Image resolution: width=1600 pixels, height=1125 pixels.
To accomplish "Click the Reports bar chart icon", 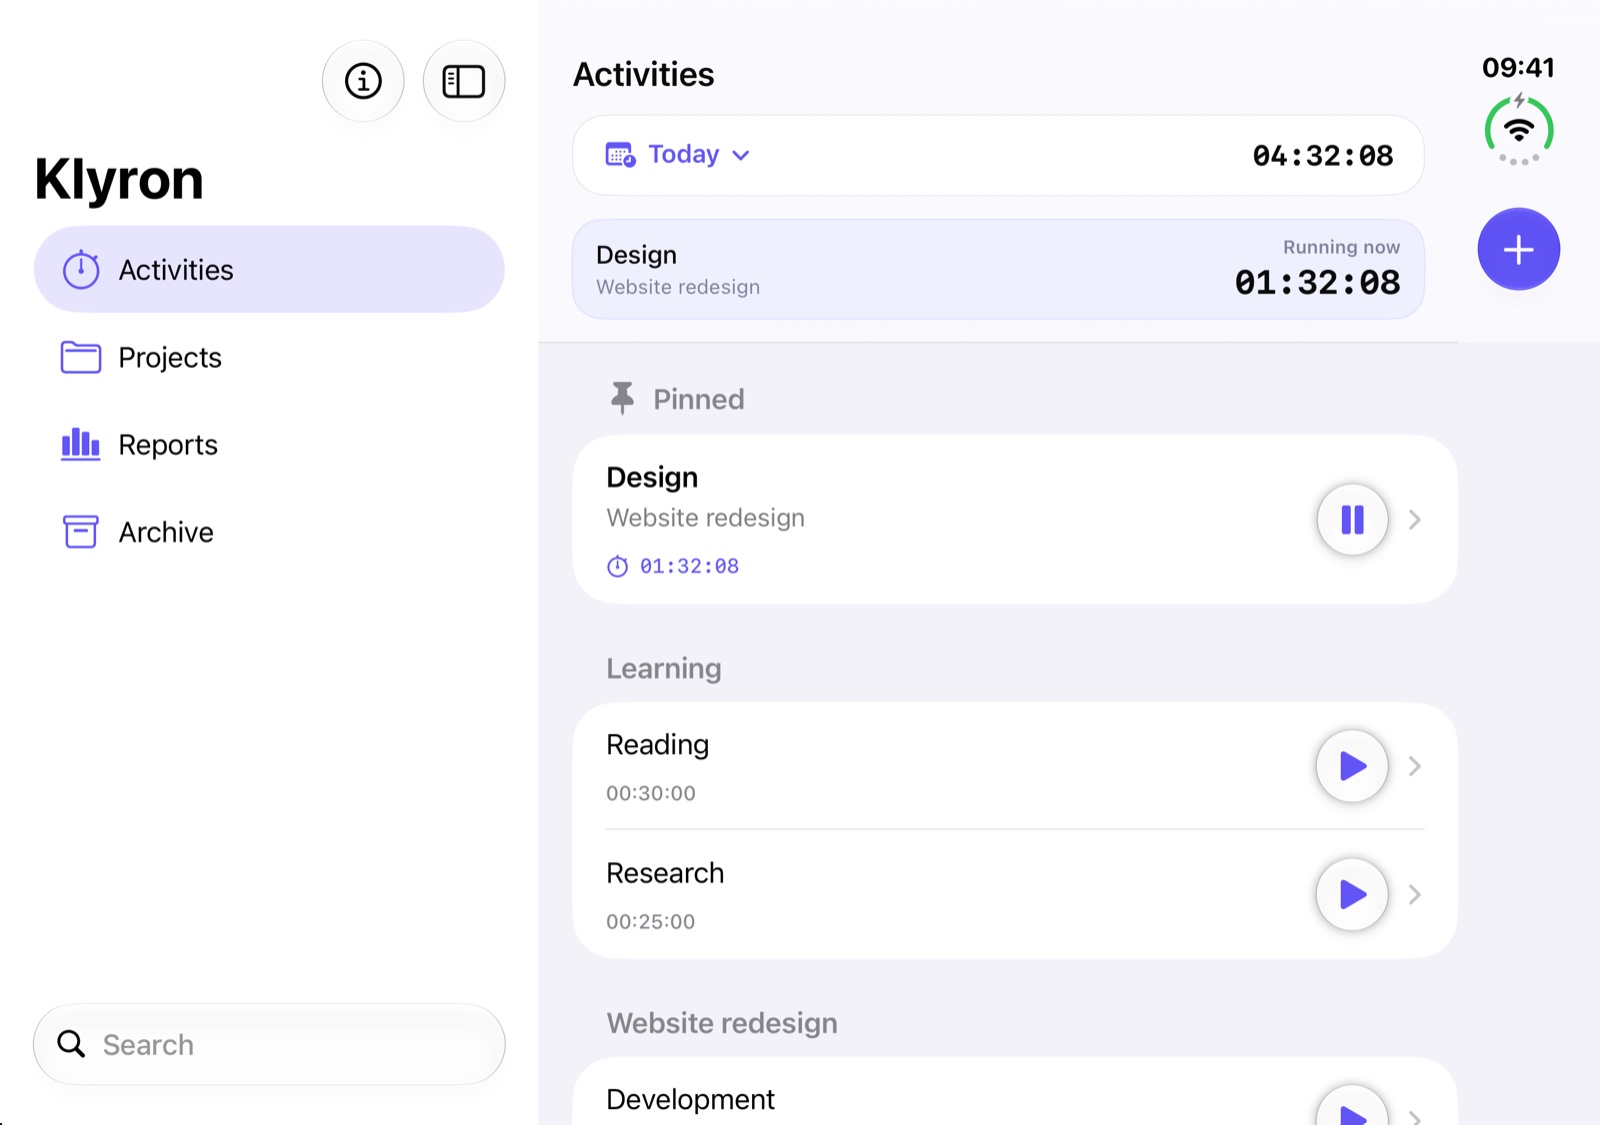I will 81,444.
